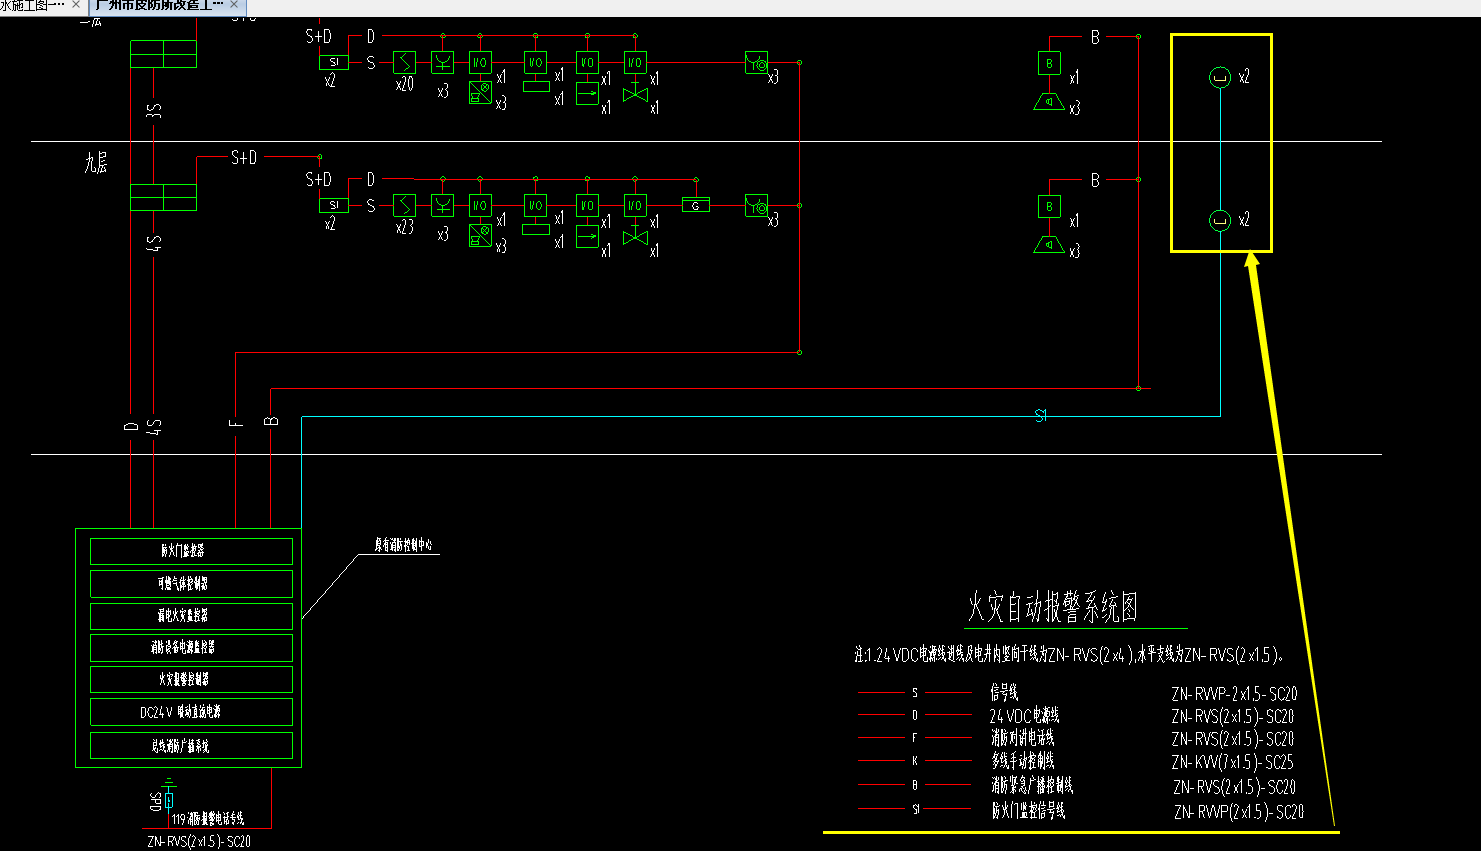Click the ZN-KVV(7x1.5)-SC25 spec text

[1232, 762]
